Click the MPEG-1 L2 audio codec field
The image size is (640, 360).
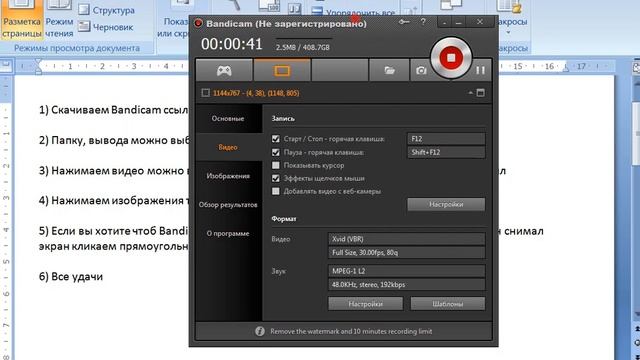pos(407,271)
